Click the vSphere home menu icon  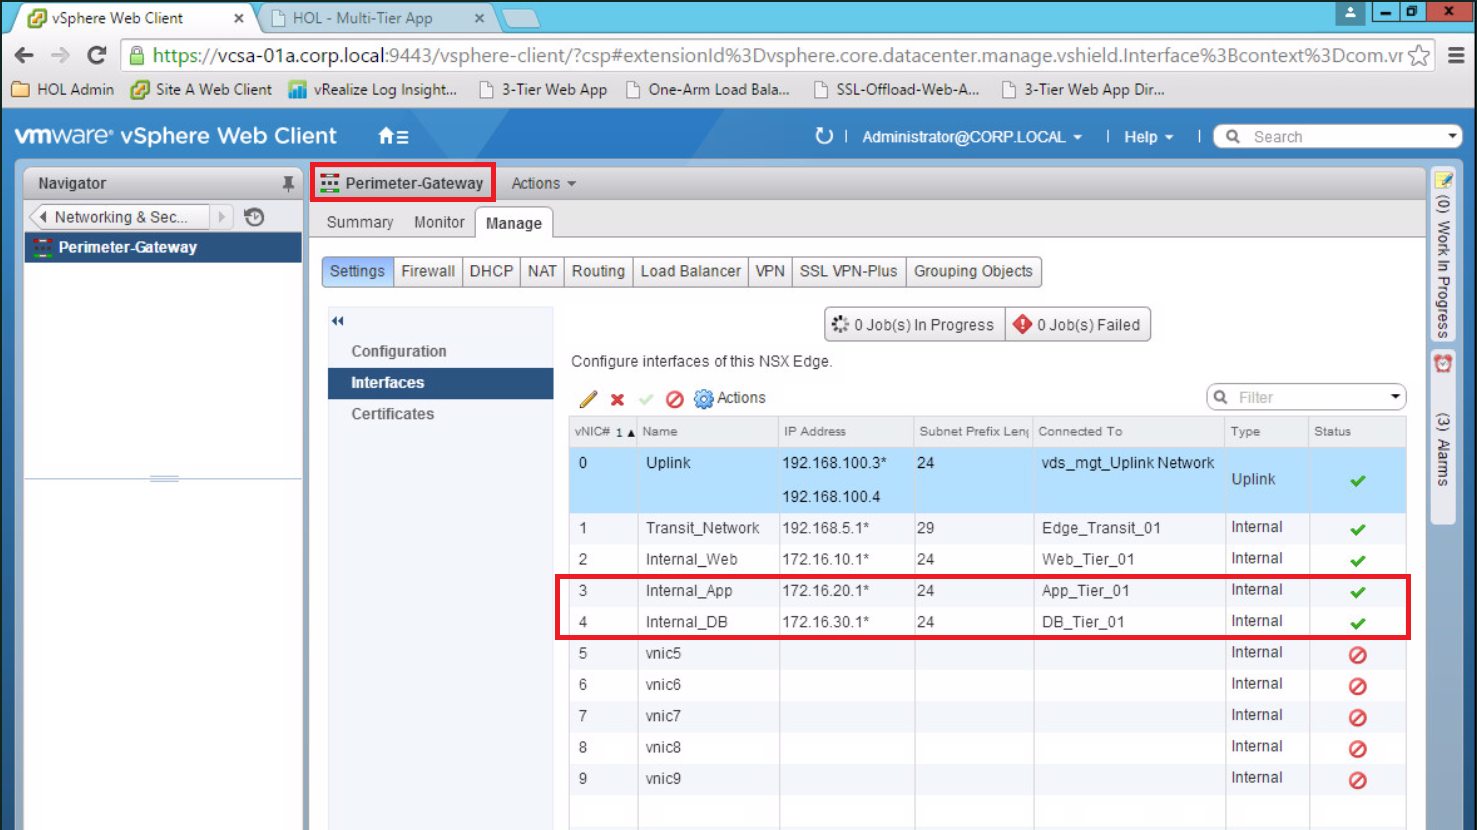coord(393,136)
